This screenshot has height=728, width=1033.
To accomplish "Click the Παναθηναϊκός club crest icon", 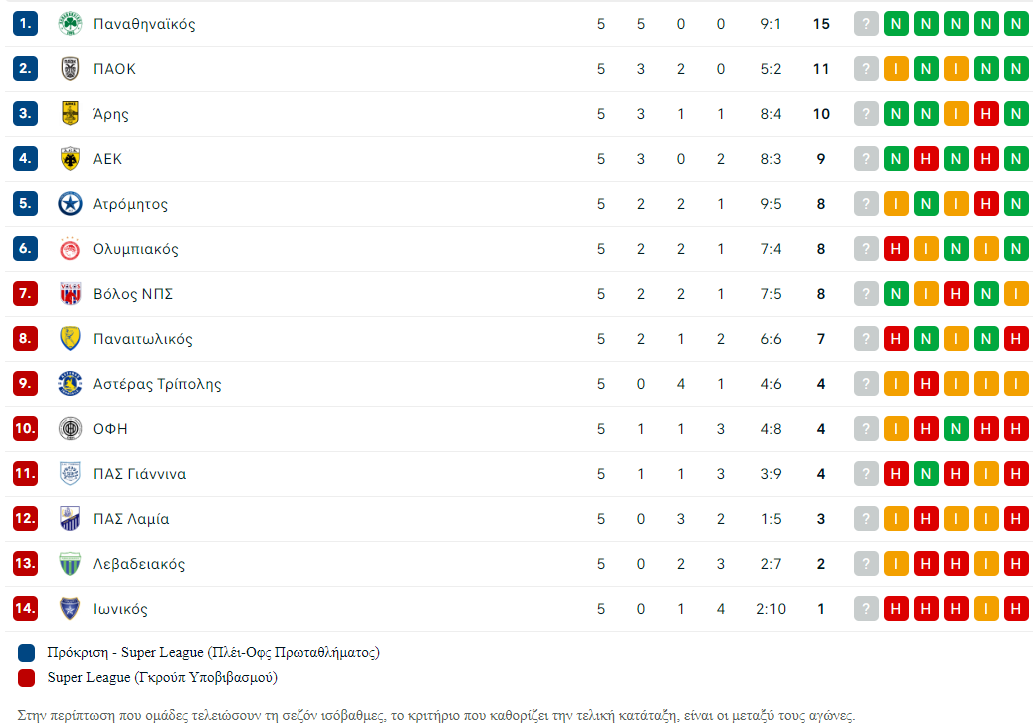I will [x=70, y=24].
